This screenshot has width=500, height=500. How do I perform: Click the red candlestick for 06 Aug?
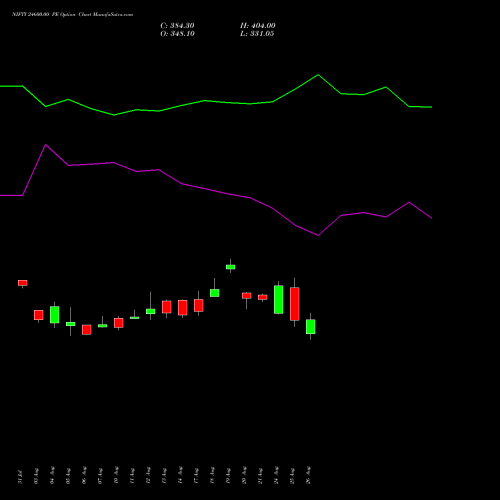87,330
